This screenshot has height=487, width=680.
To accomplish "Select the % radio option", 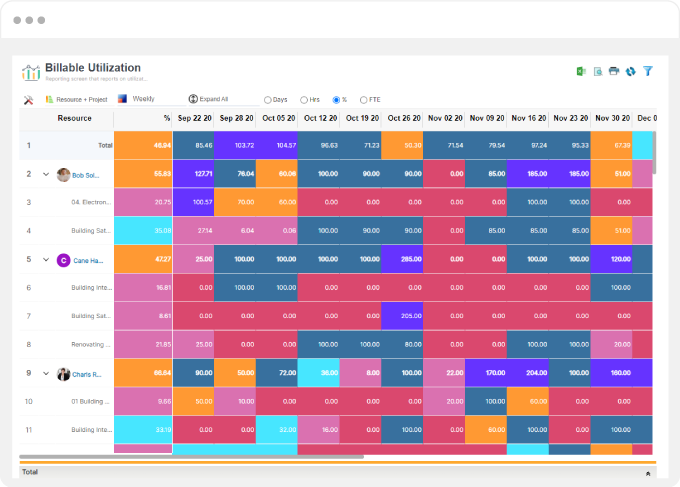I will (x=336, y=100).
